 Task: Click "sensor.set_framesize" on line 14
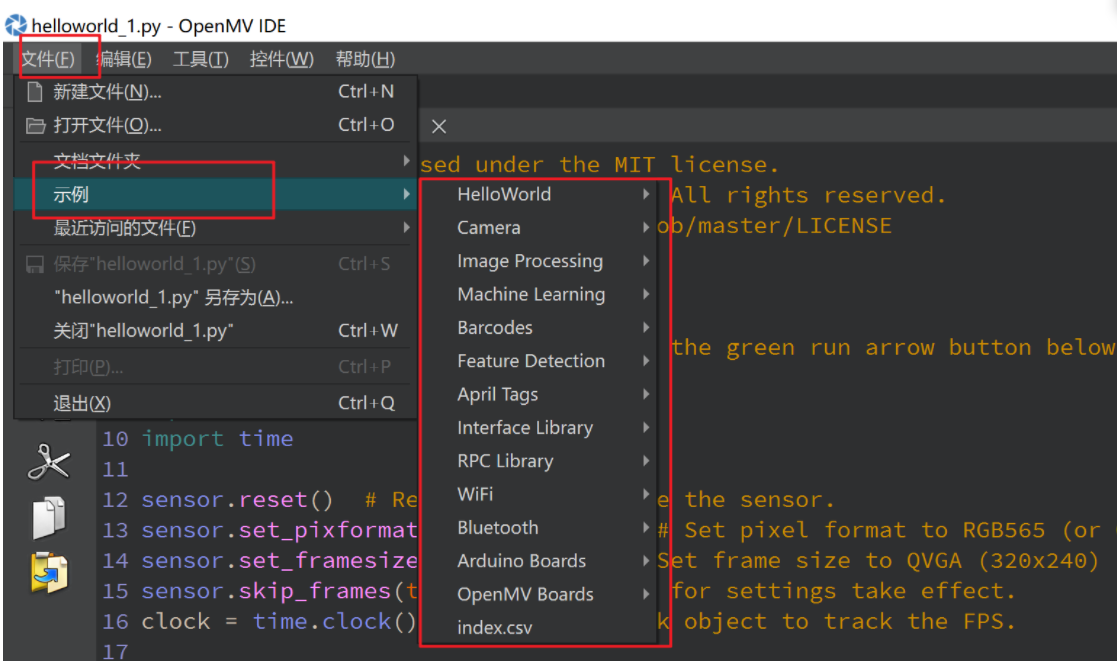click(x=279, y=561)
